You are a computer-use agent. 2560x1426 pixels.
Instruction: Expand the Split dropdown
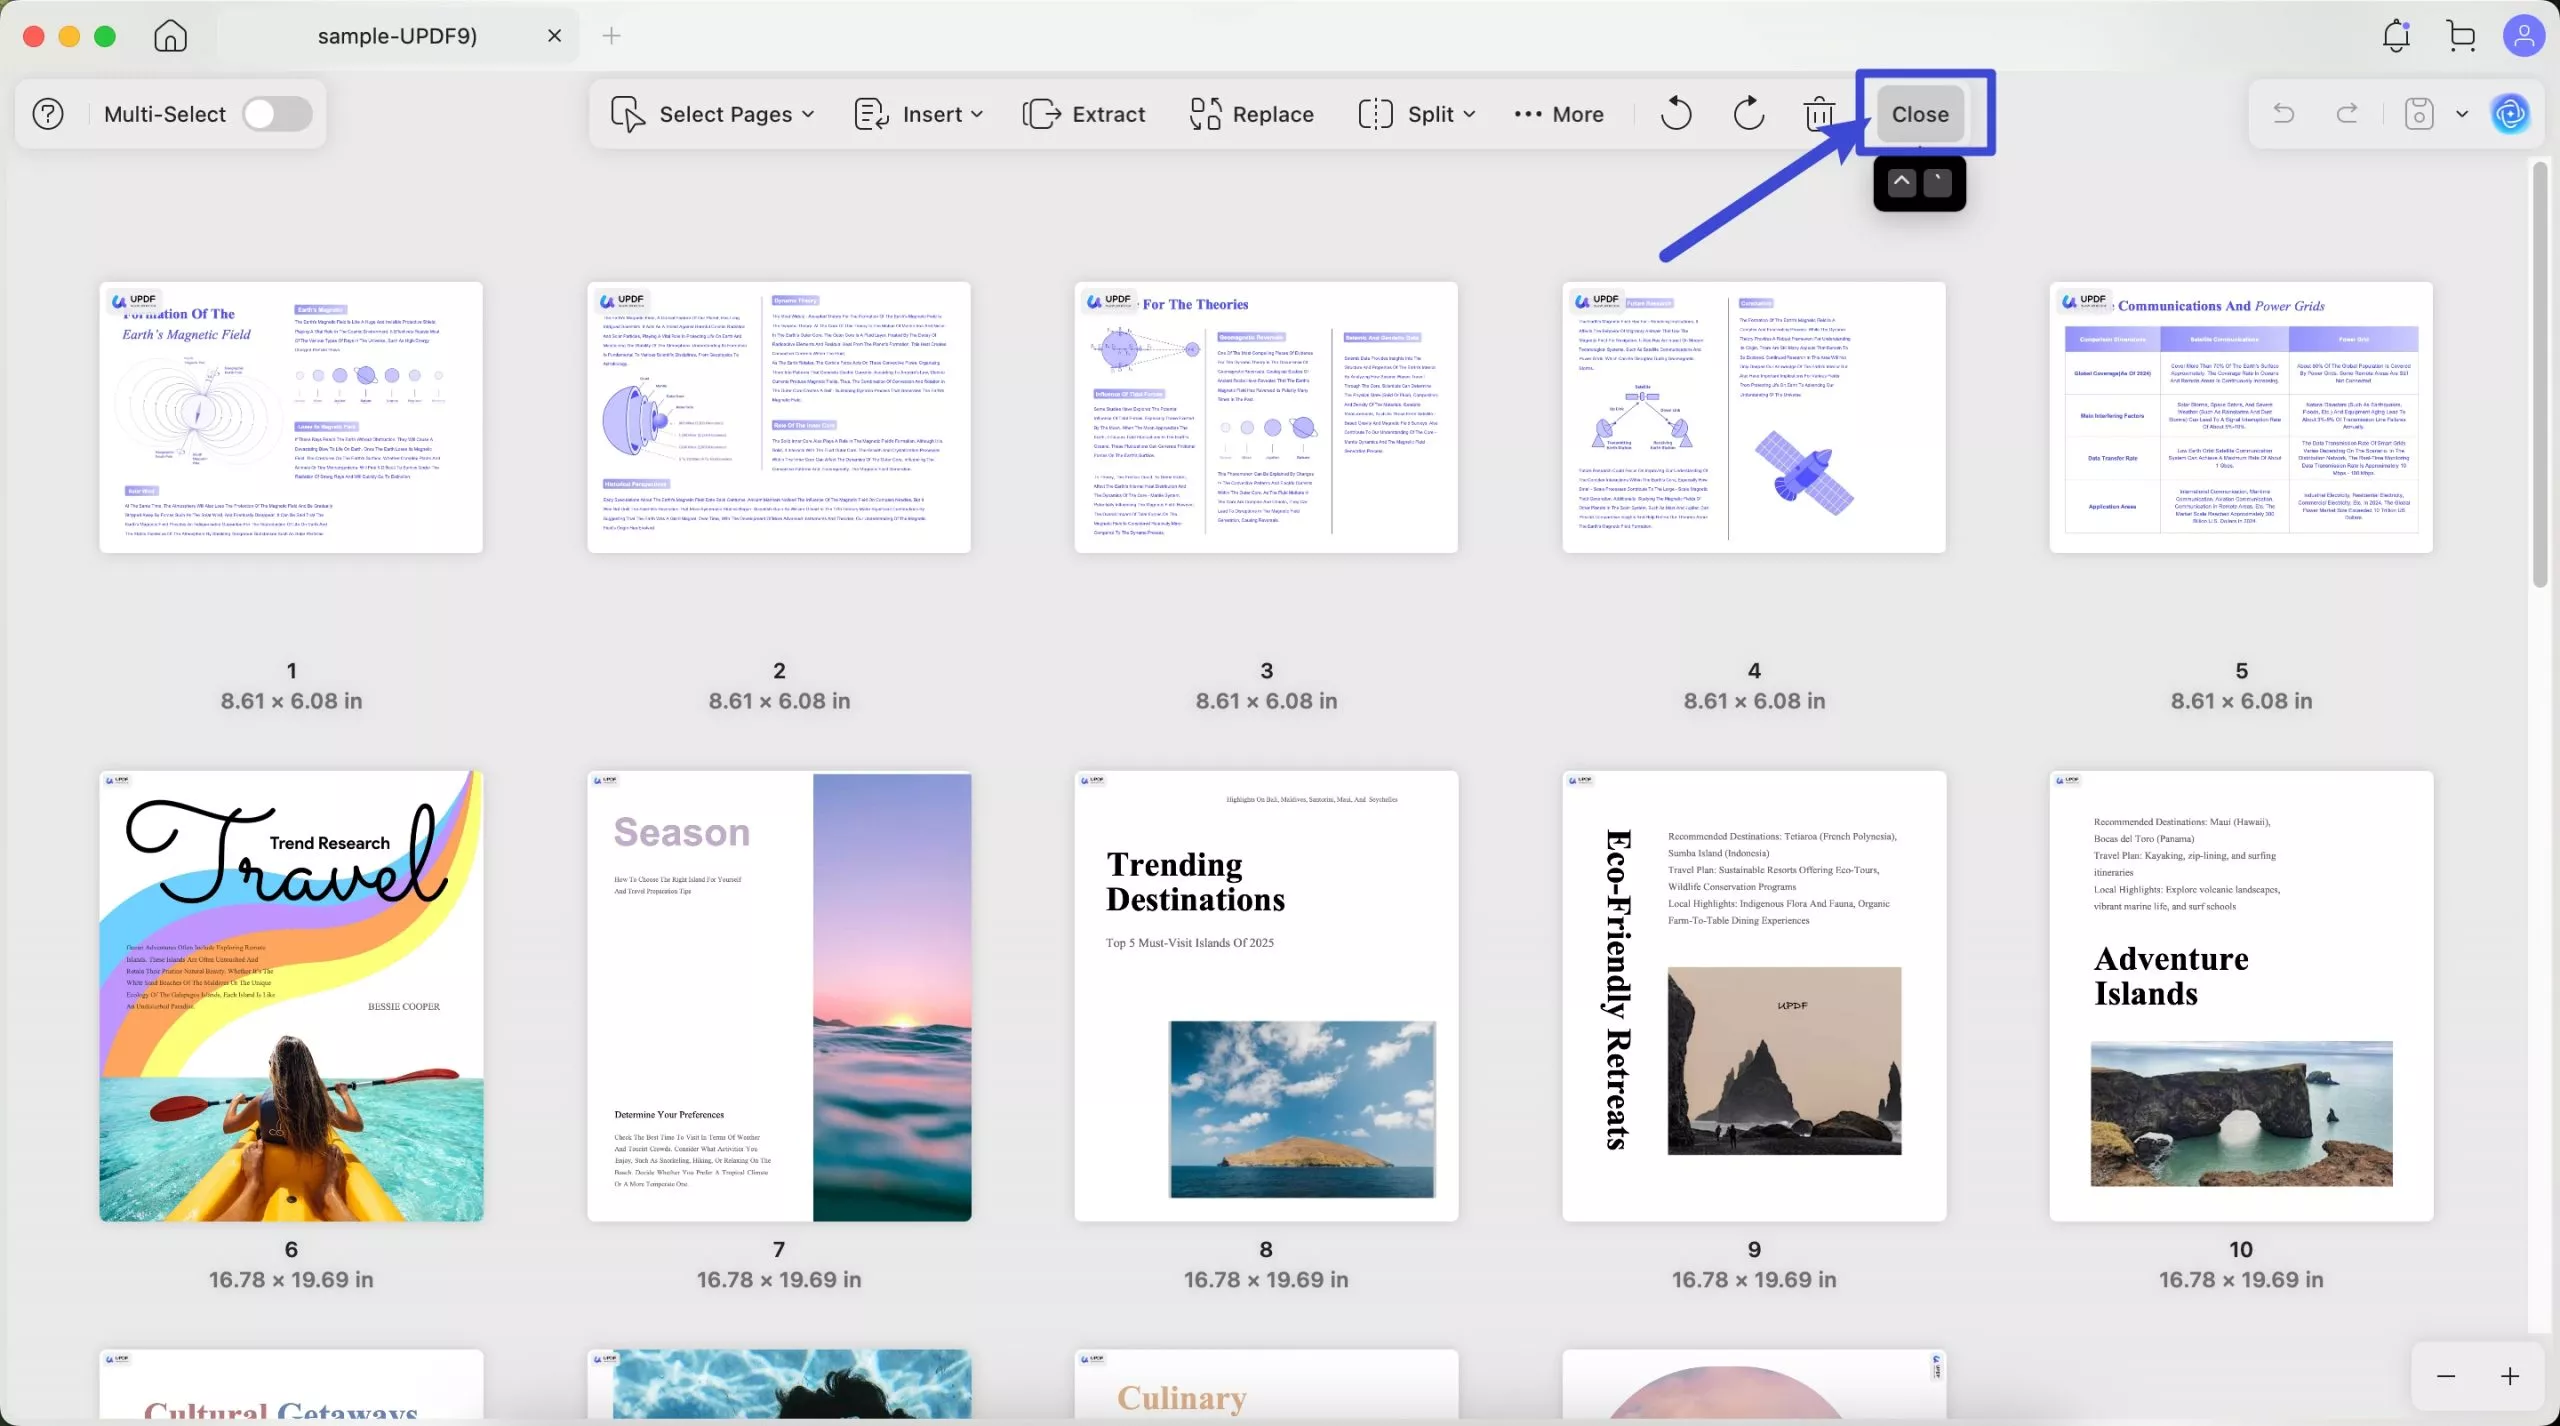point(1417,114)
